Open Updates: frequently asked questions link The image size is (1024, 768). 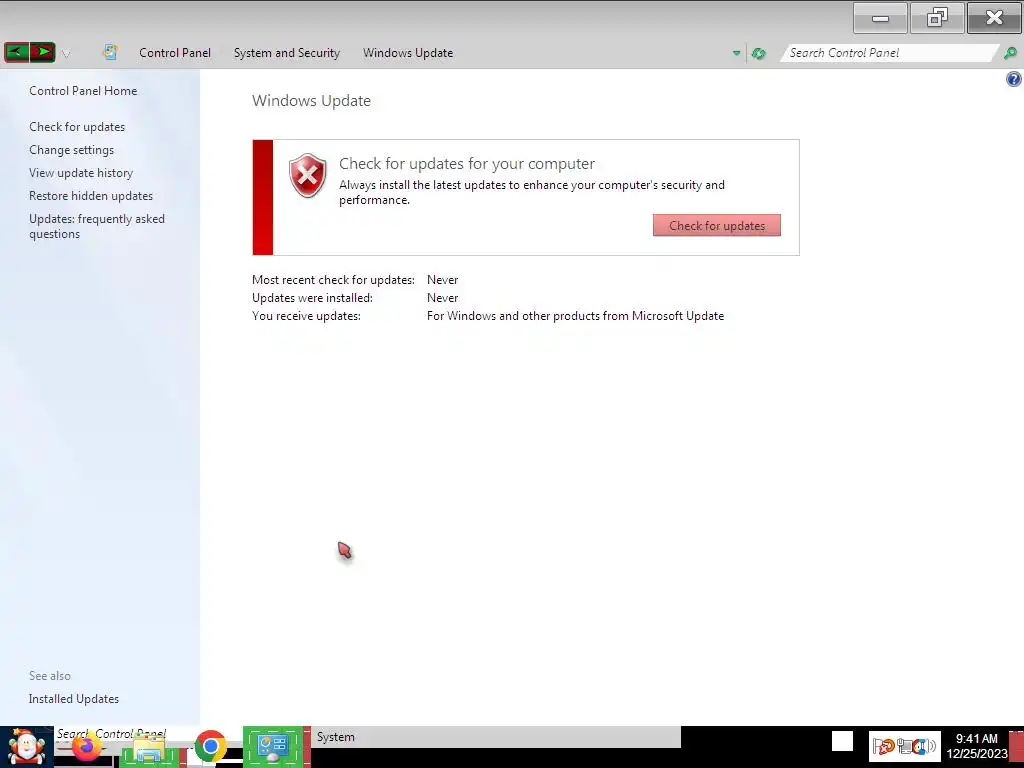(97, 226)
